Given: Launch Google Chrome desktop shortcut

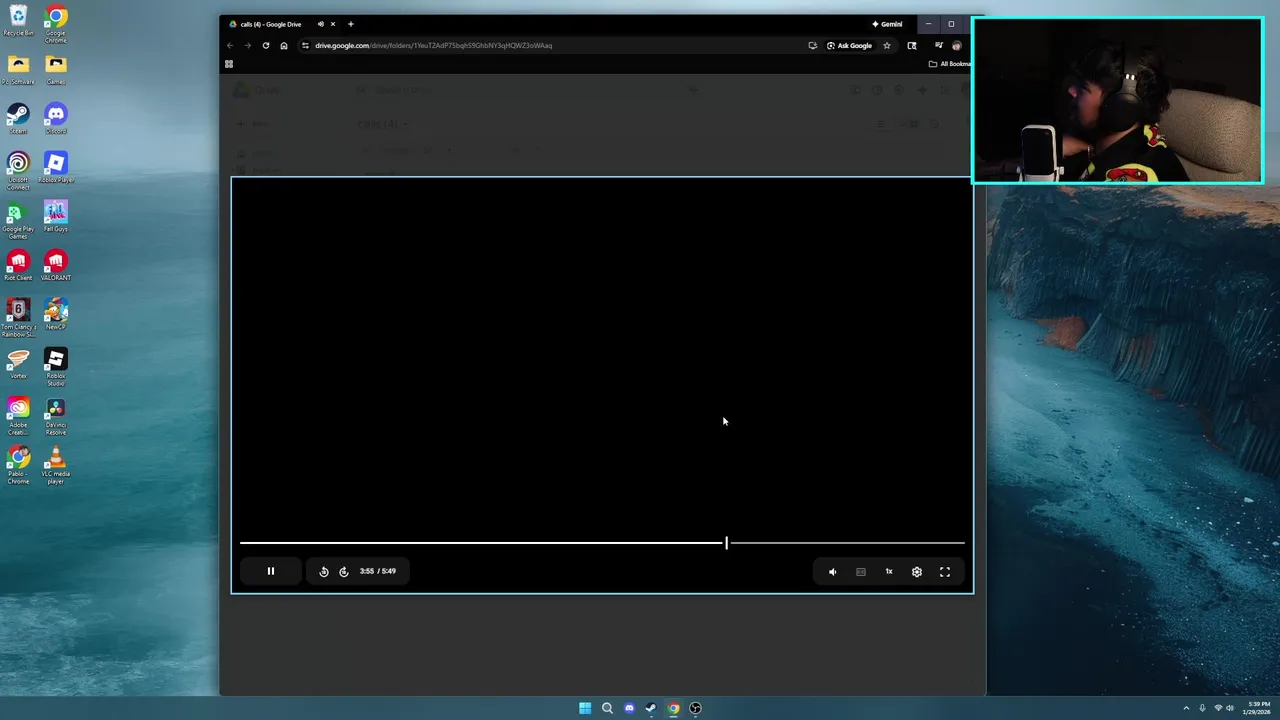Looking at the screenshot, I should pos(56,21).
